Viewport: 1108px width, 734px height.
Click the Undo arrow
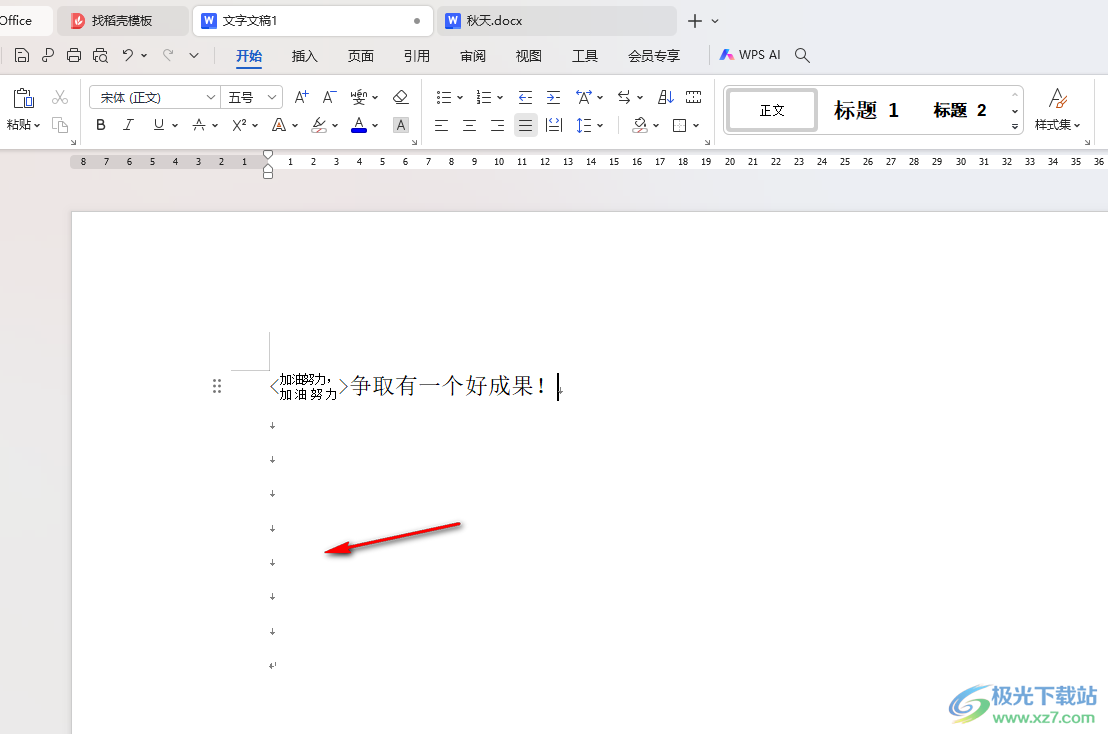point(128,55)
